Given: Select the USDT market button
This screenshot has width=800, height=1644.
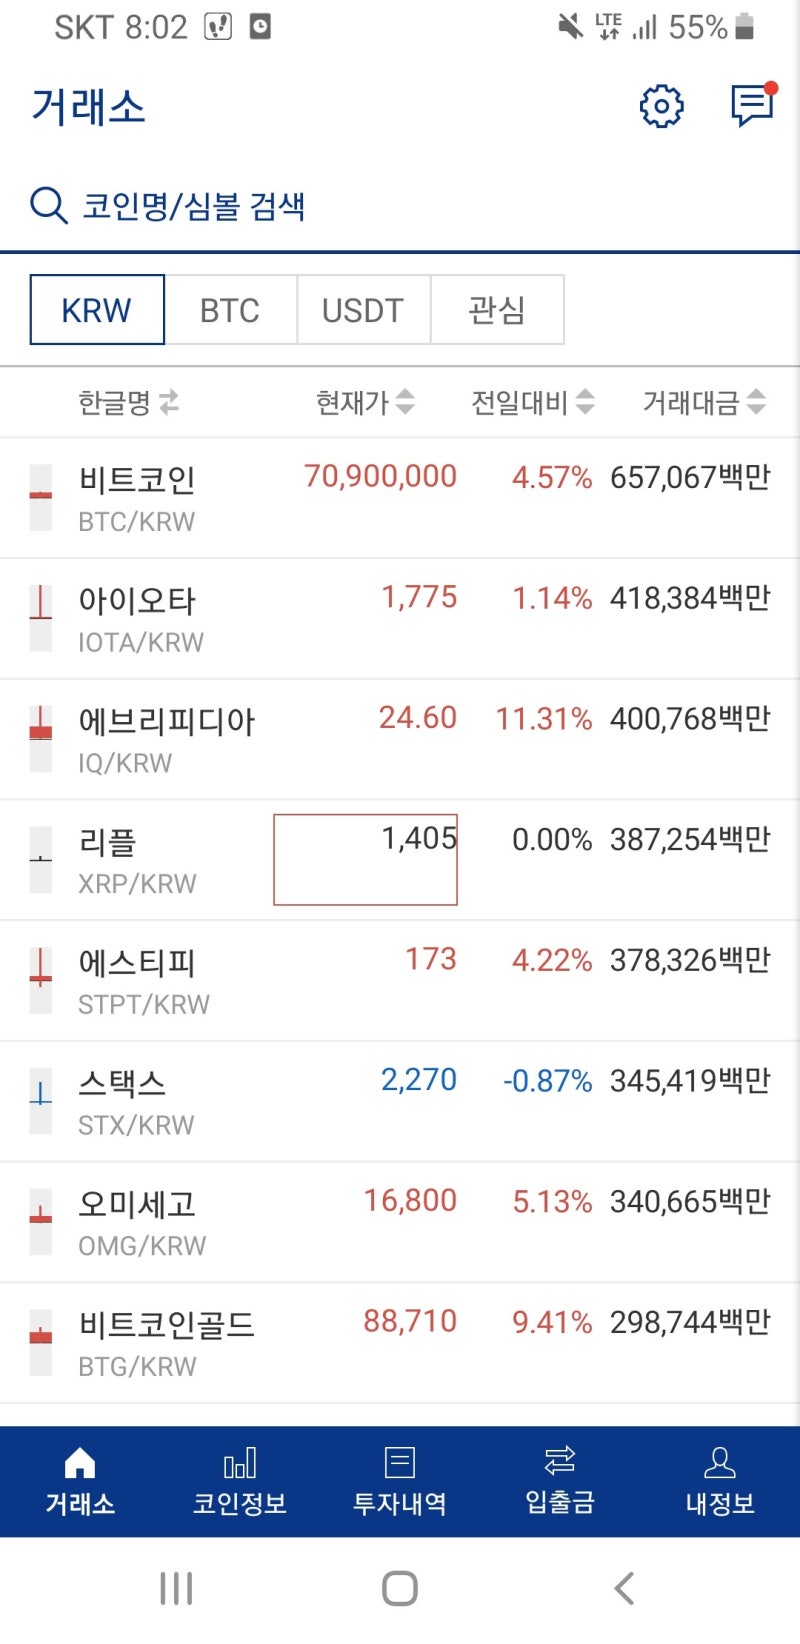Looking at the screenshot, I should coord(364,310).
